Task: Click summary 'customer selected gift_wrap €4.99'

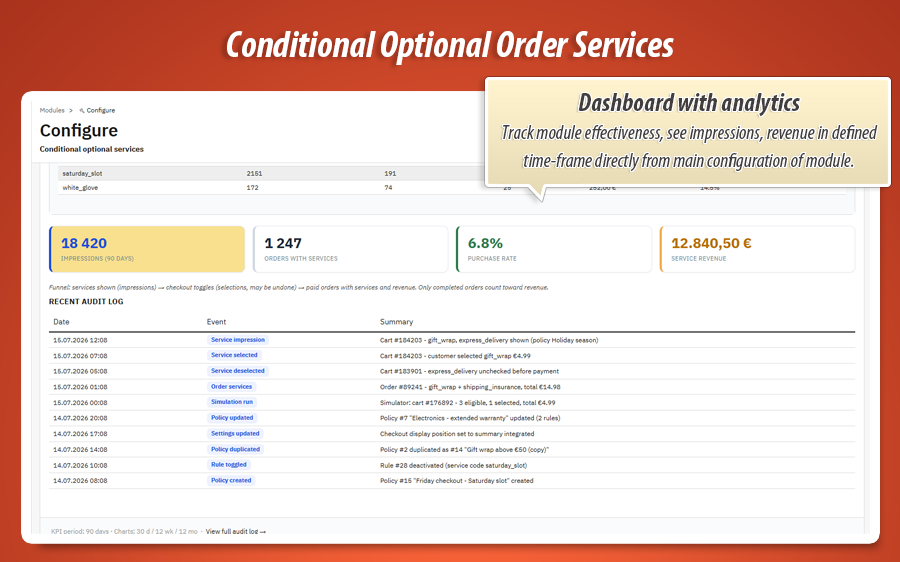Action: pyautogui.click(x=455, y=356)
